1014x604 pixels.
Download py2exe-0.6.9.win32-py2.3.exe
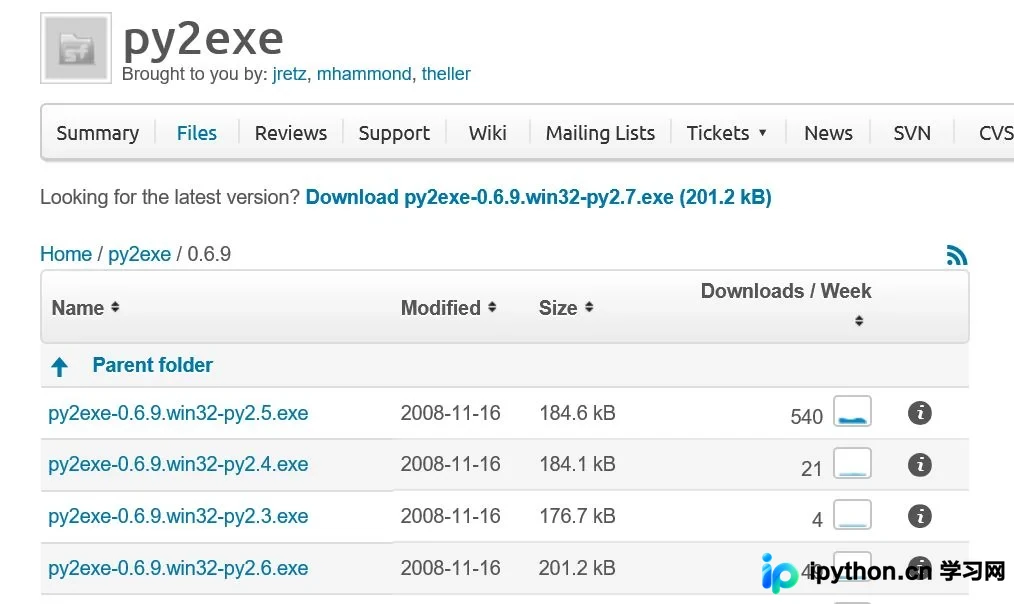click(x=178, y=516)
